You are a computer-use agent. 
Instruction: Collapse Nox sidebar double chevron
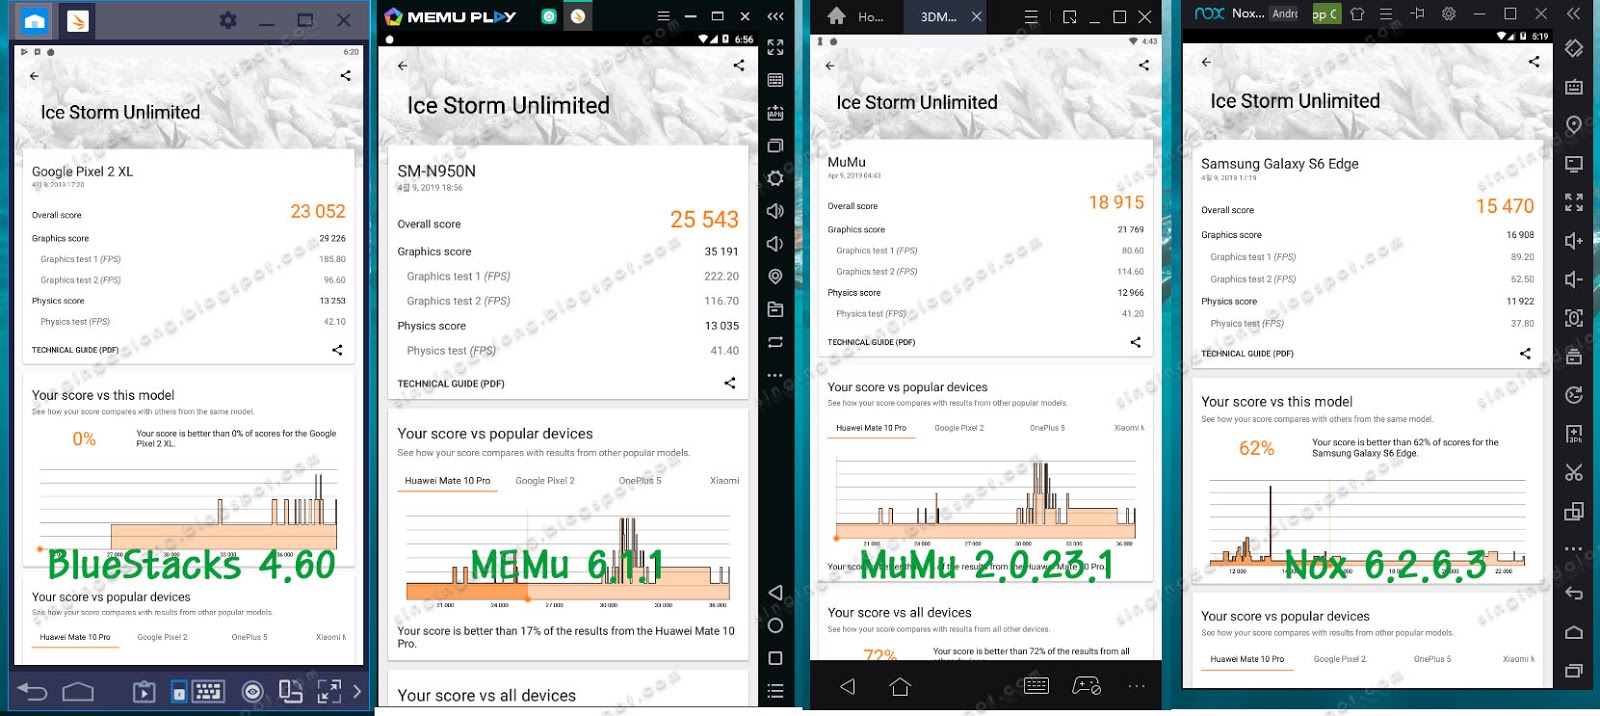1573,14
